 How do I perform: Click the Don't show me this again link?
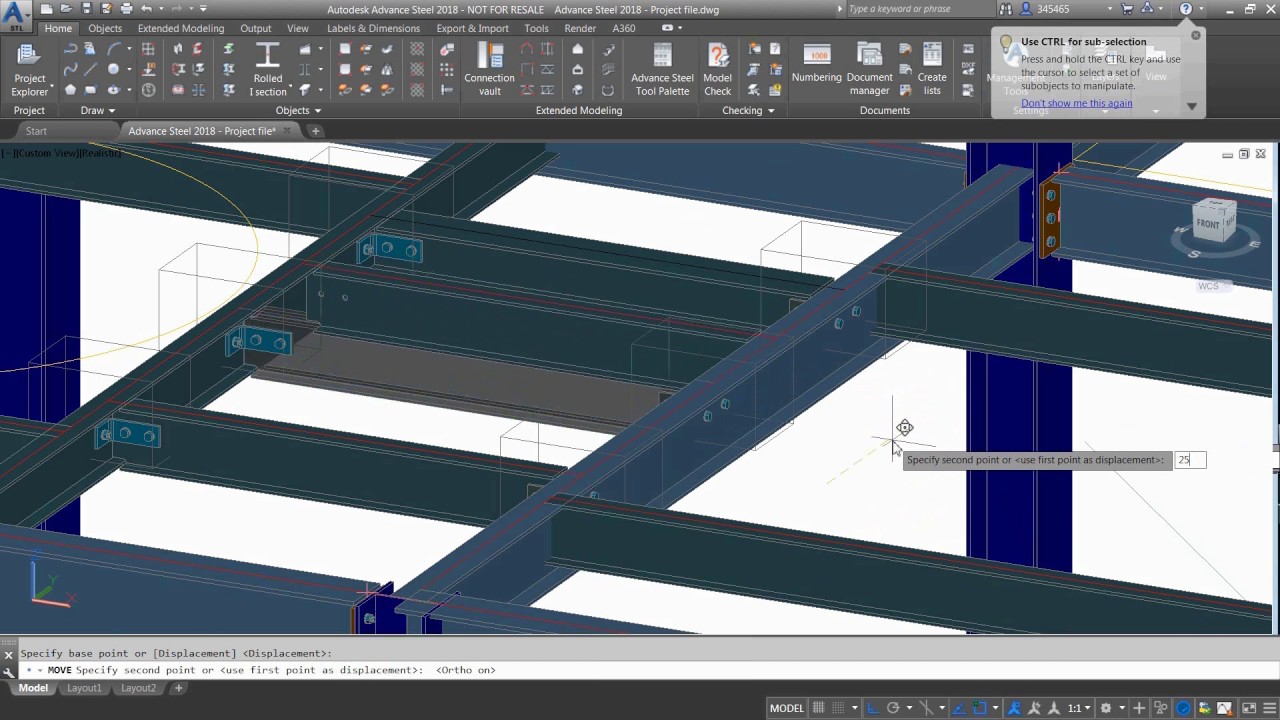coord(1076,103)
